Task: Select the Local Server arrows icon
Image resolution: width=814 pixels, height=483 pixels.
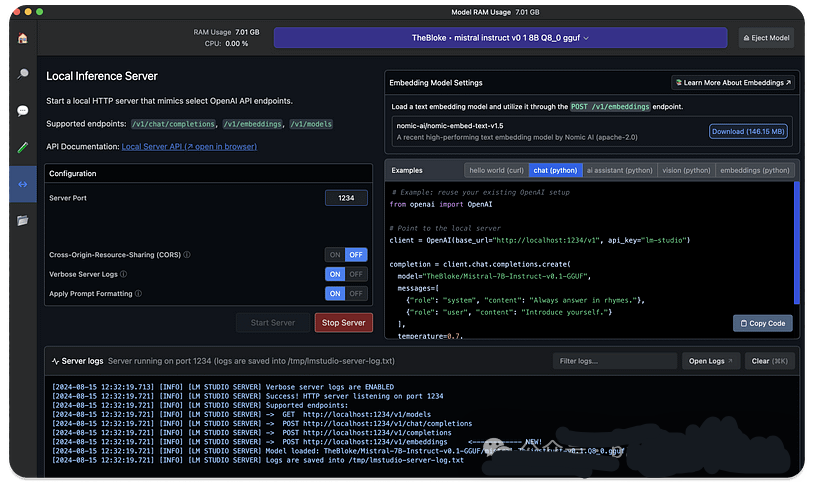Action: 23,184
